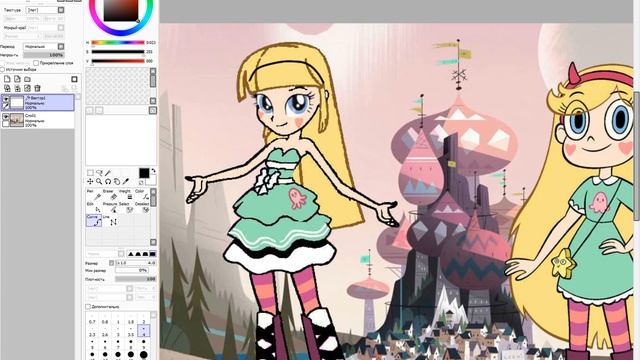The image size is (640, 360).
Task: Click the clear layer icon
Action: pyautogui.click(x=27, y=88)
